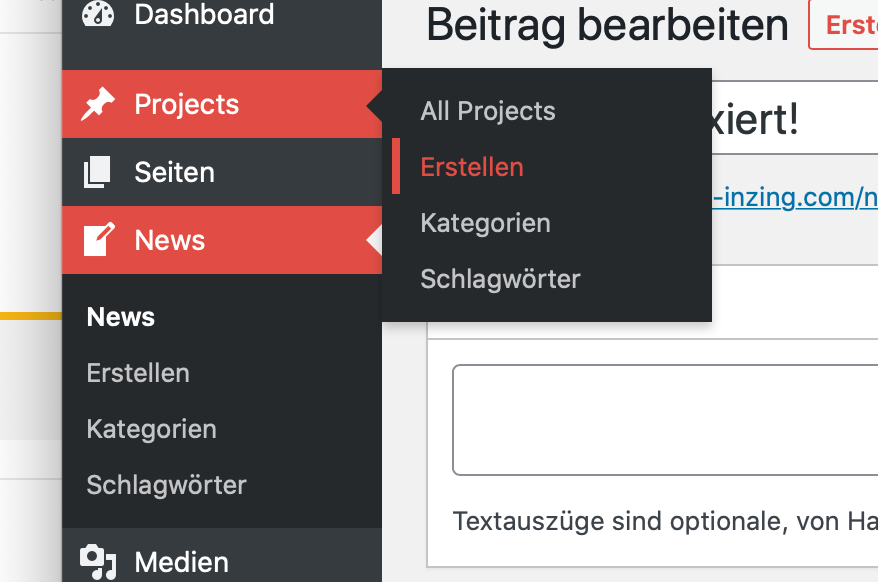878x582 pixels.
Task: Follow the inzing.com permalink link
Action: 795,198
